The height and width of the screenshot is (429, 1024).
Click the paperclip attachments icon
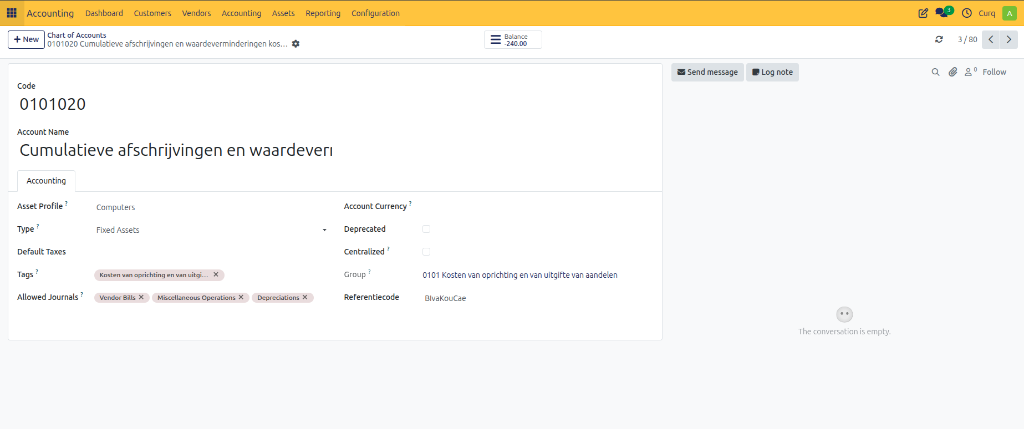click(x=953, y=72)
